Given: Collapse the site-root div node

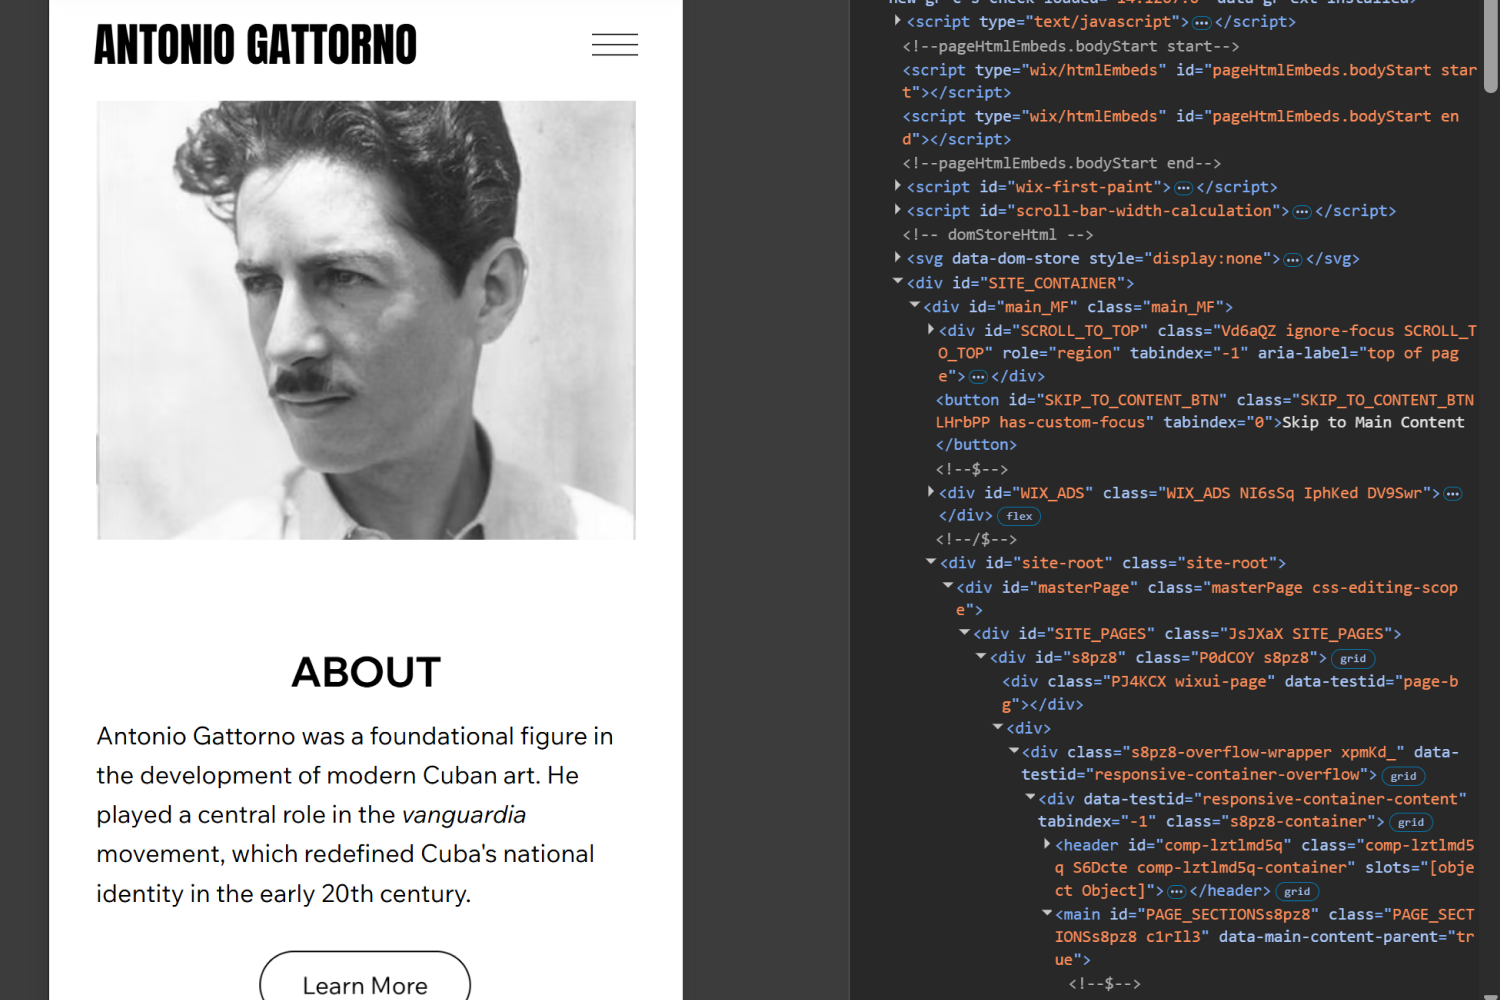Looking at the screenshot, I should point(930,562).
